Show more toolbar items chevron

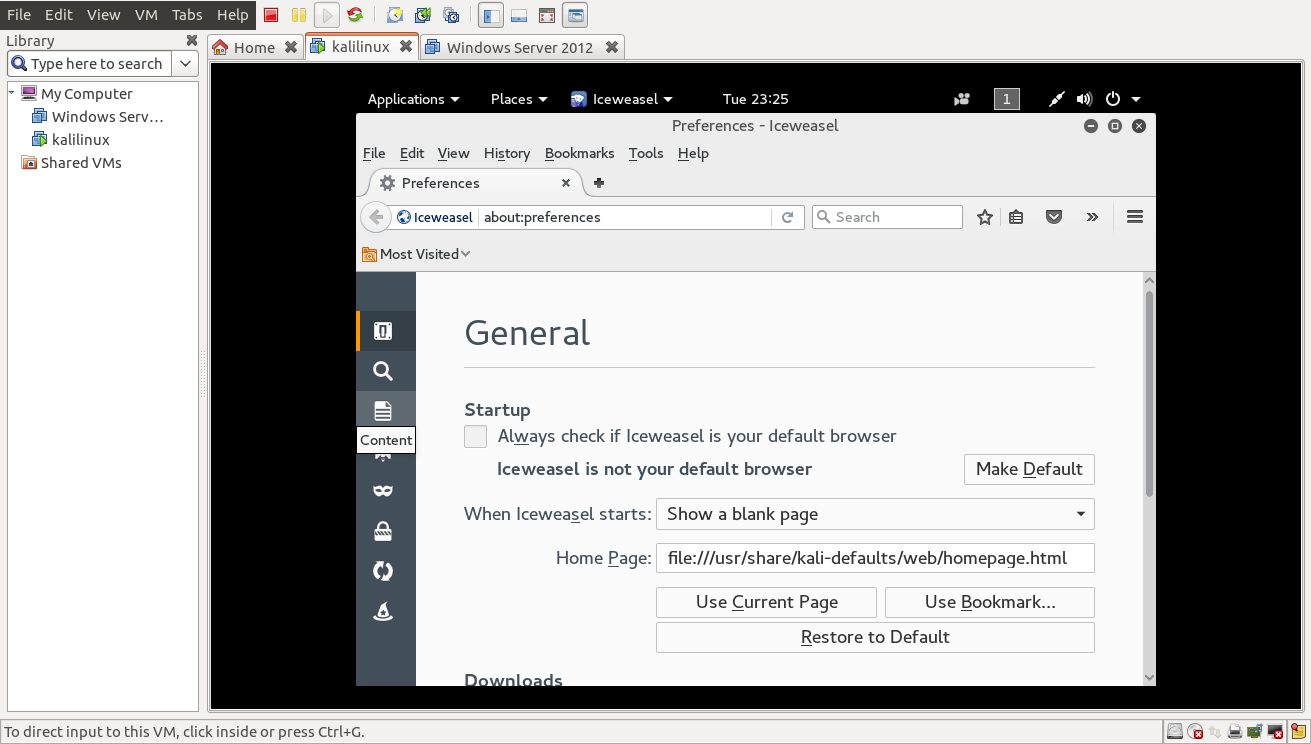point(1092,217)
